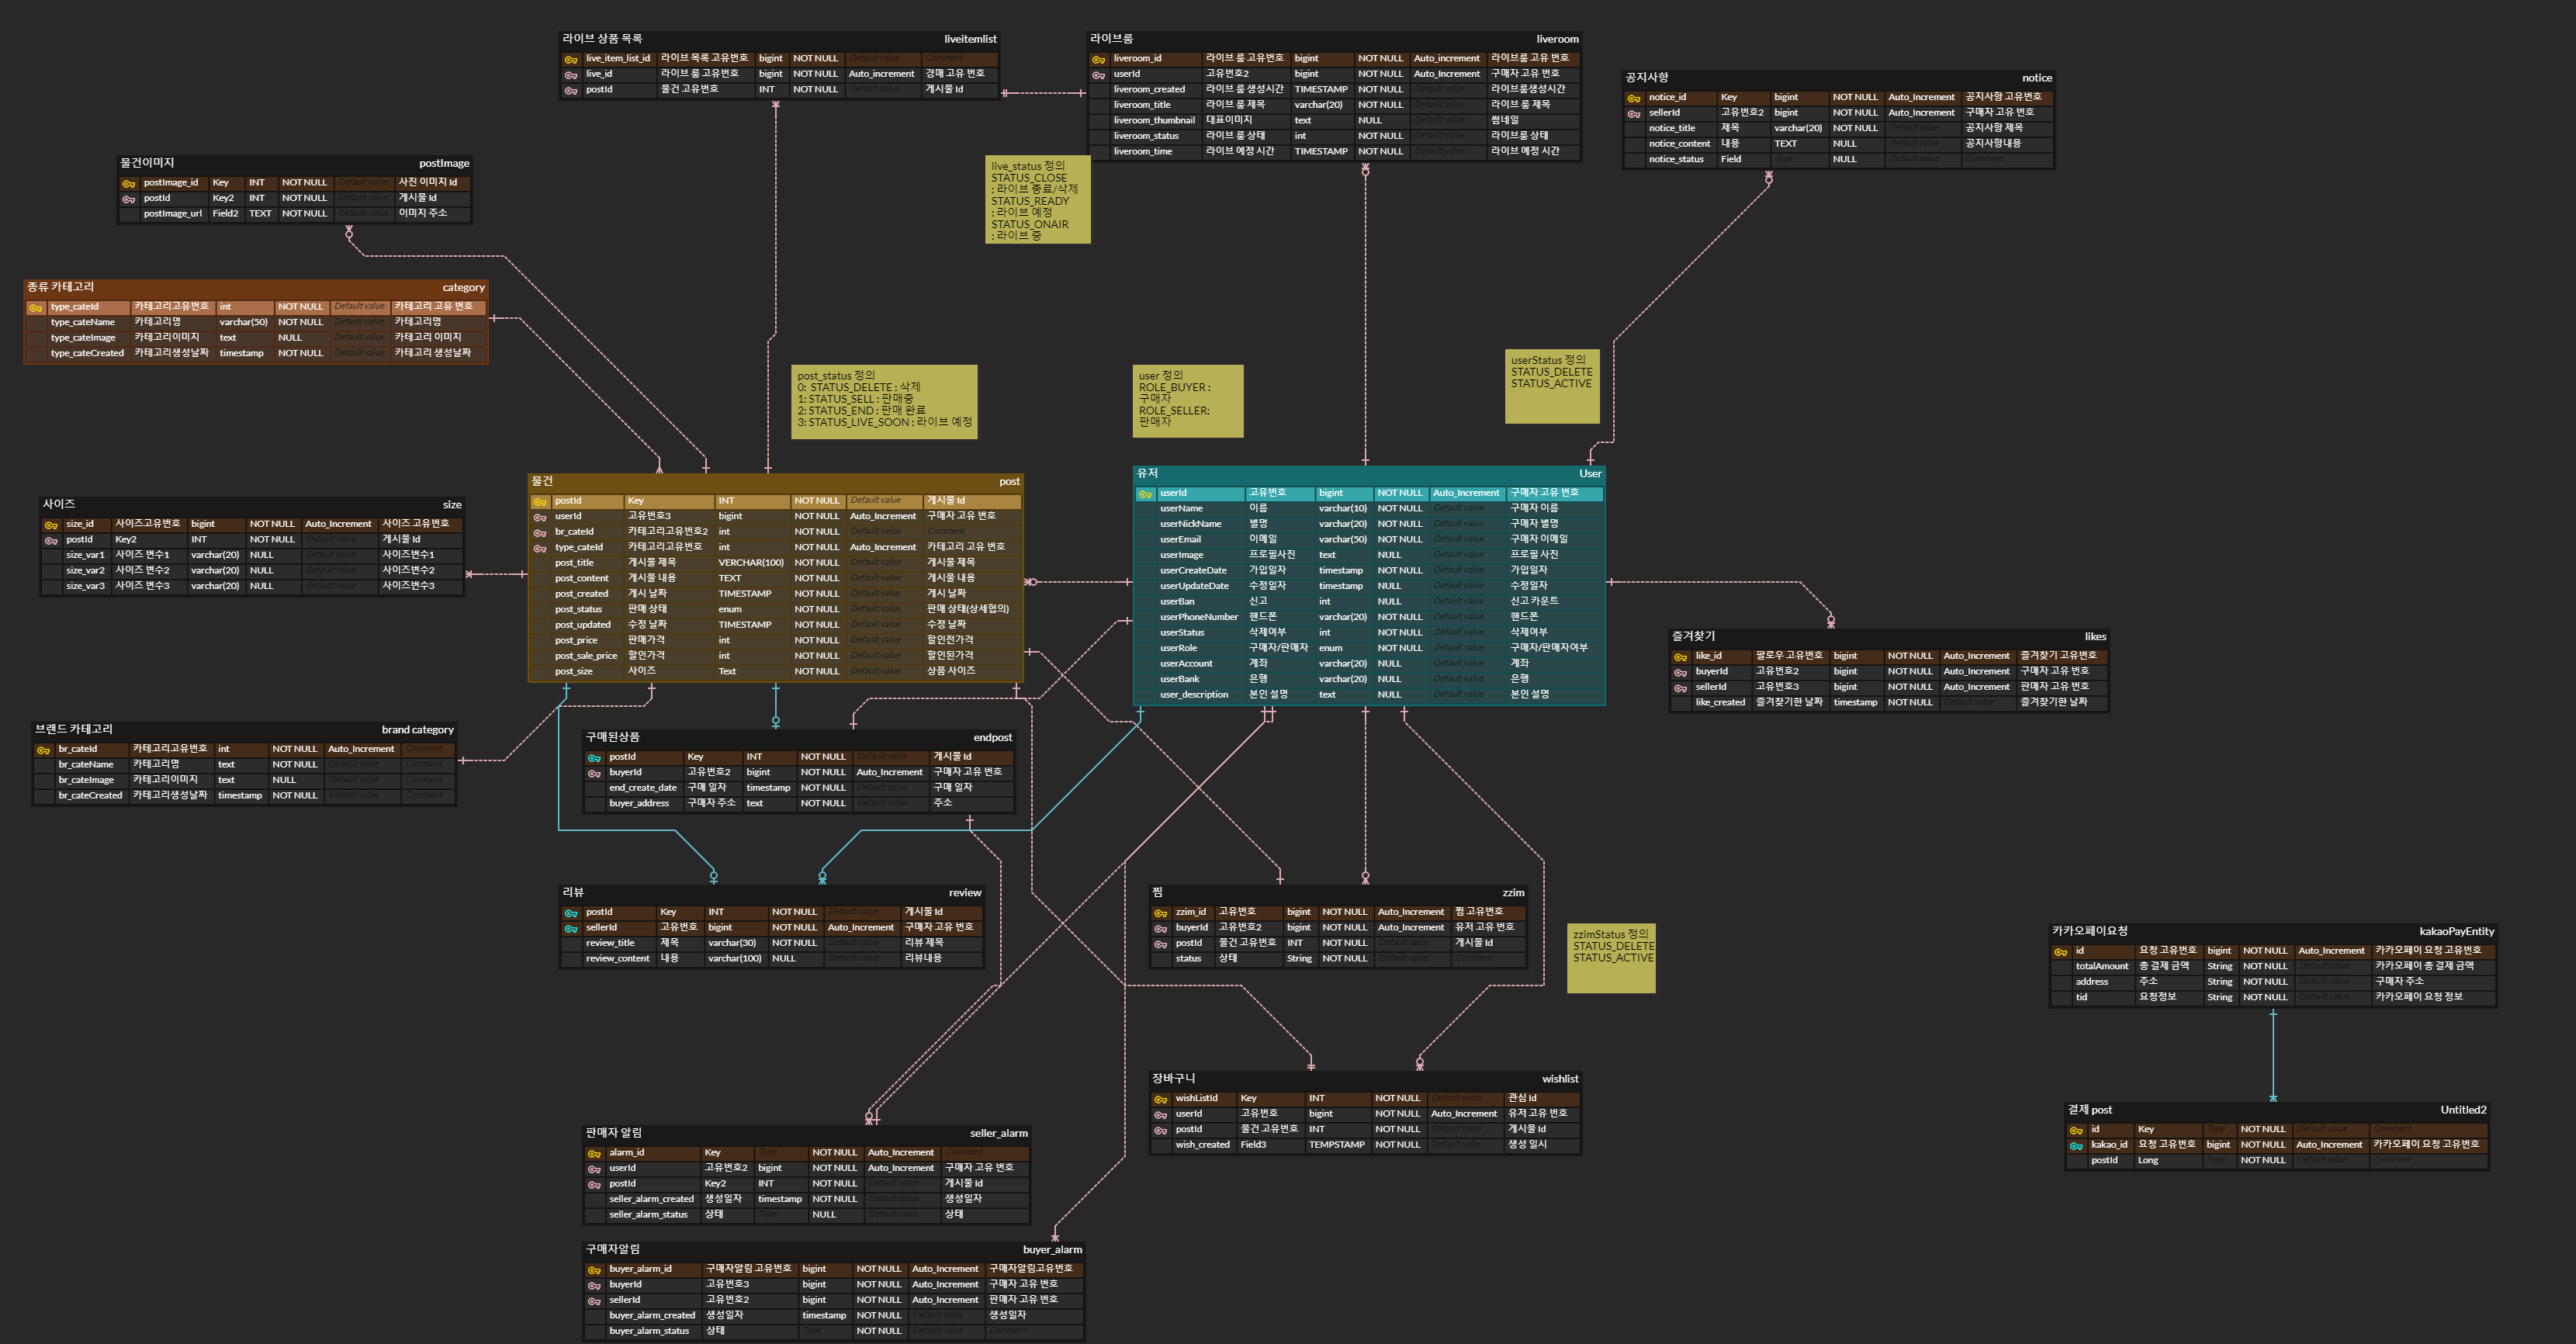Select the zzimStatus 정의 memo note
This screenshot has height=1344, width=2576.
pyautogui.click(x=1611, y=958)
